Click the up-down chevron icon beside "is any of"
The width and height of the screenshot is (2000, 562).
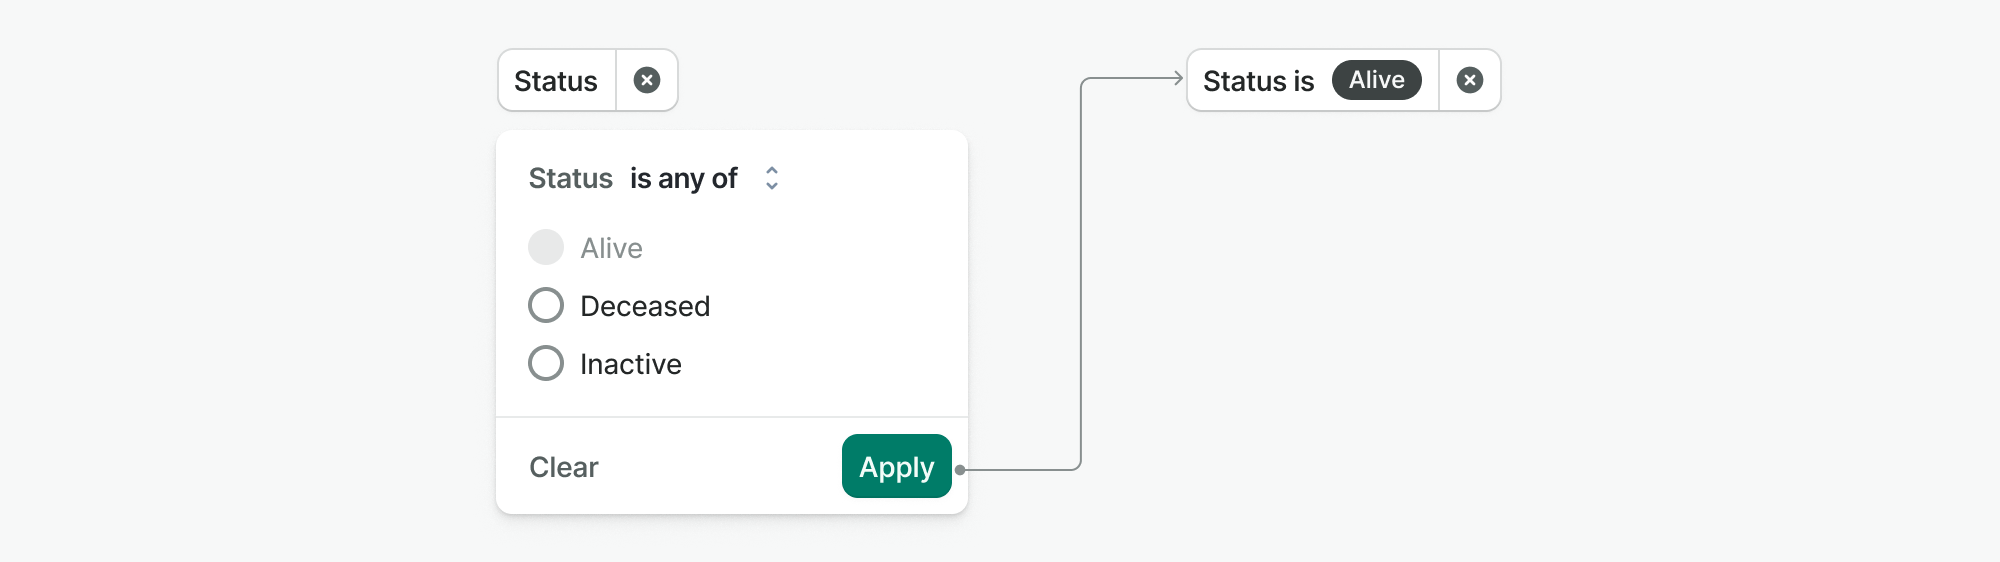coord(772,178)
